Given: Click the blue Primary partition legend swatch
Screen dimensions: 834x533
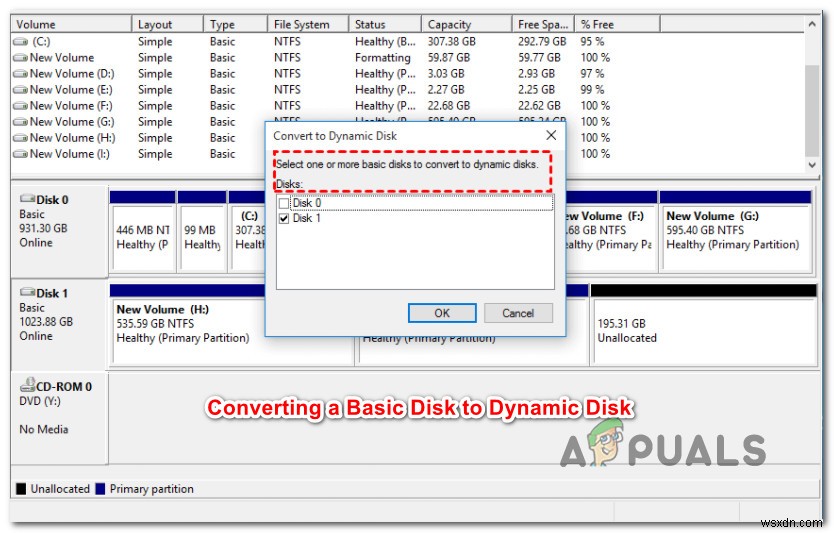Looking at the screenshot, I should pos(100,489).
